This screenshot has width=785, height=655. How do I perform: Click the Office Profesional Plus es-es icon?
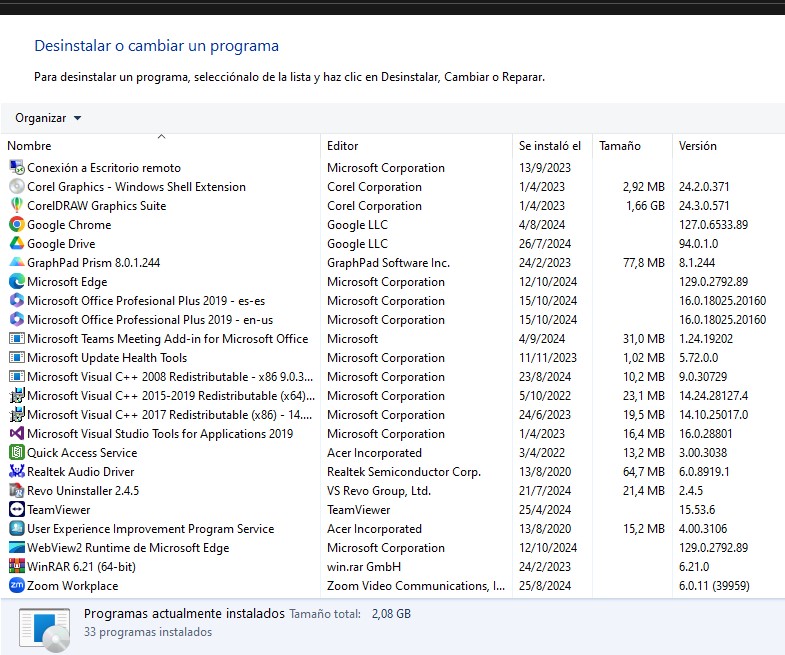coord(17,300)
